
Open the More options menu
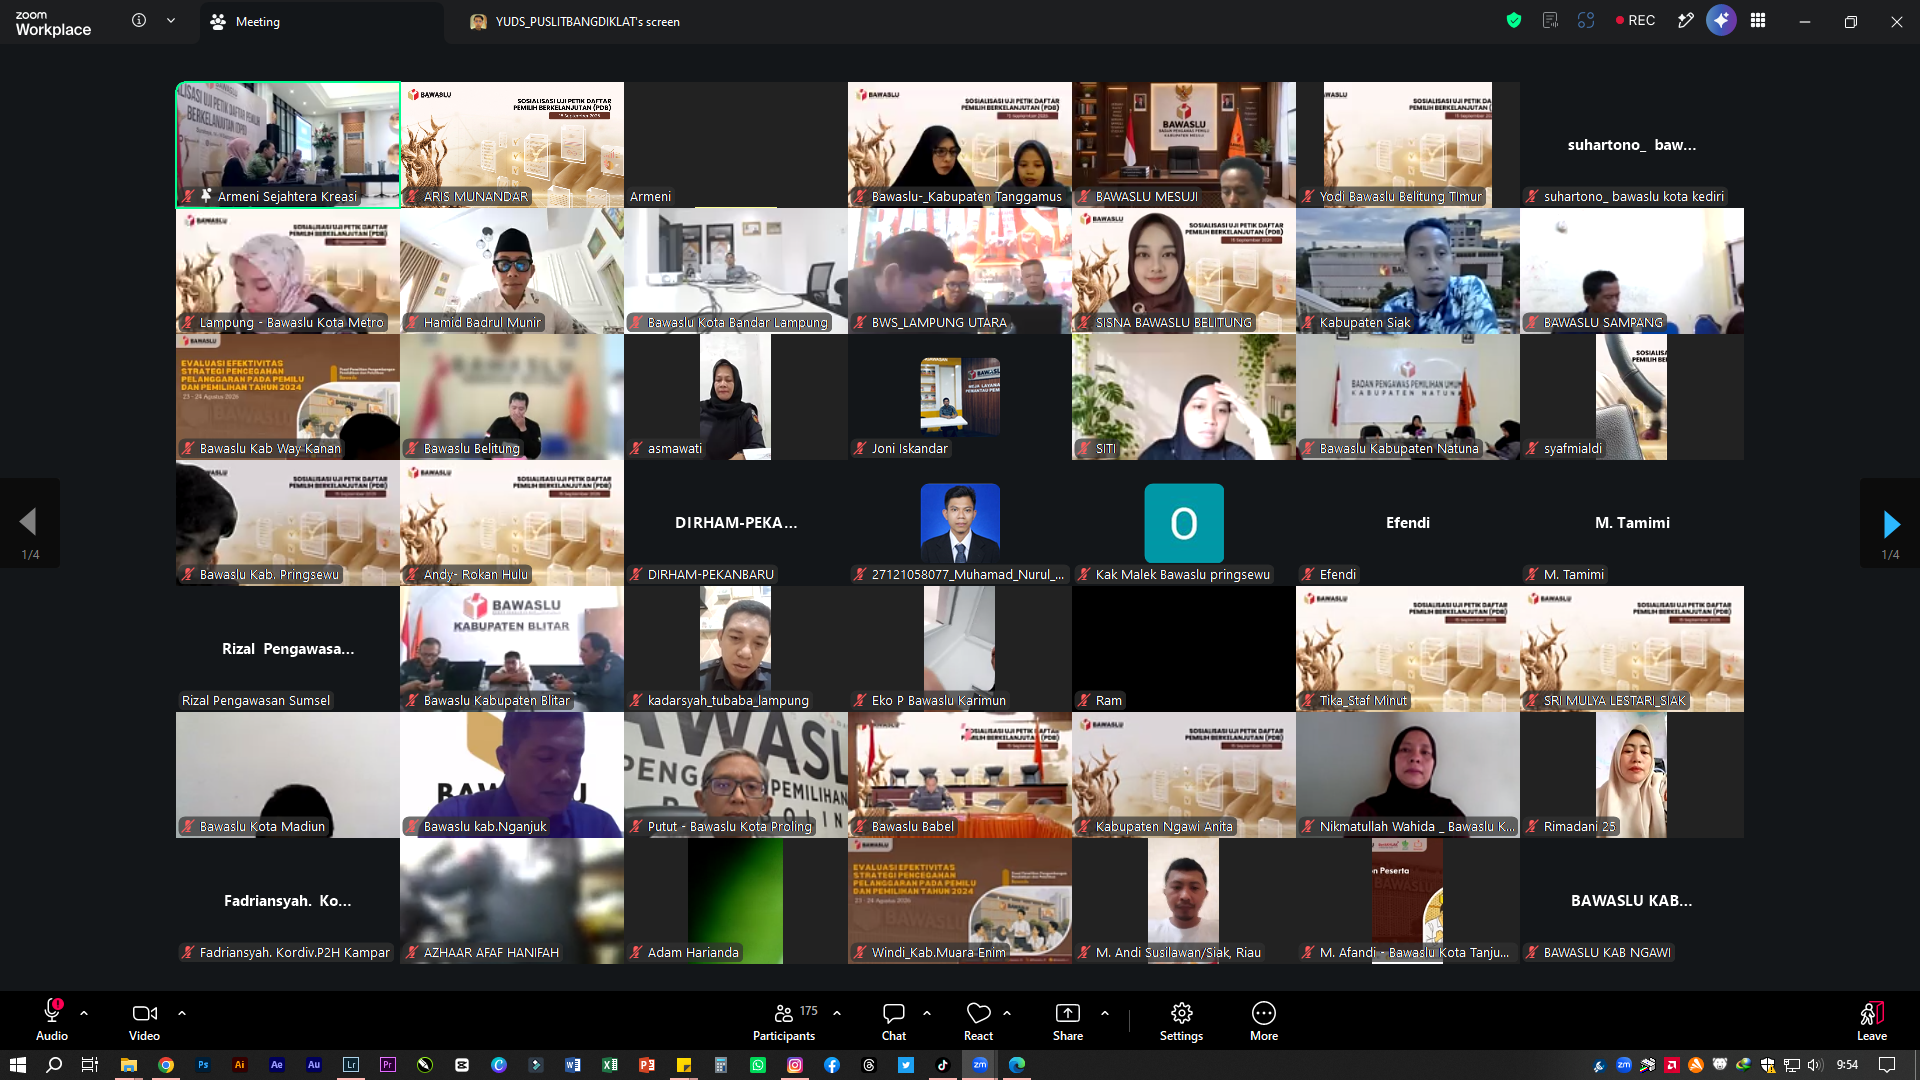(x=1264, y=1021)
